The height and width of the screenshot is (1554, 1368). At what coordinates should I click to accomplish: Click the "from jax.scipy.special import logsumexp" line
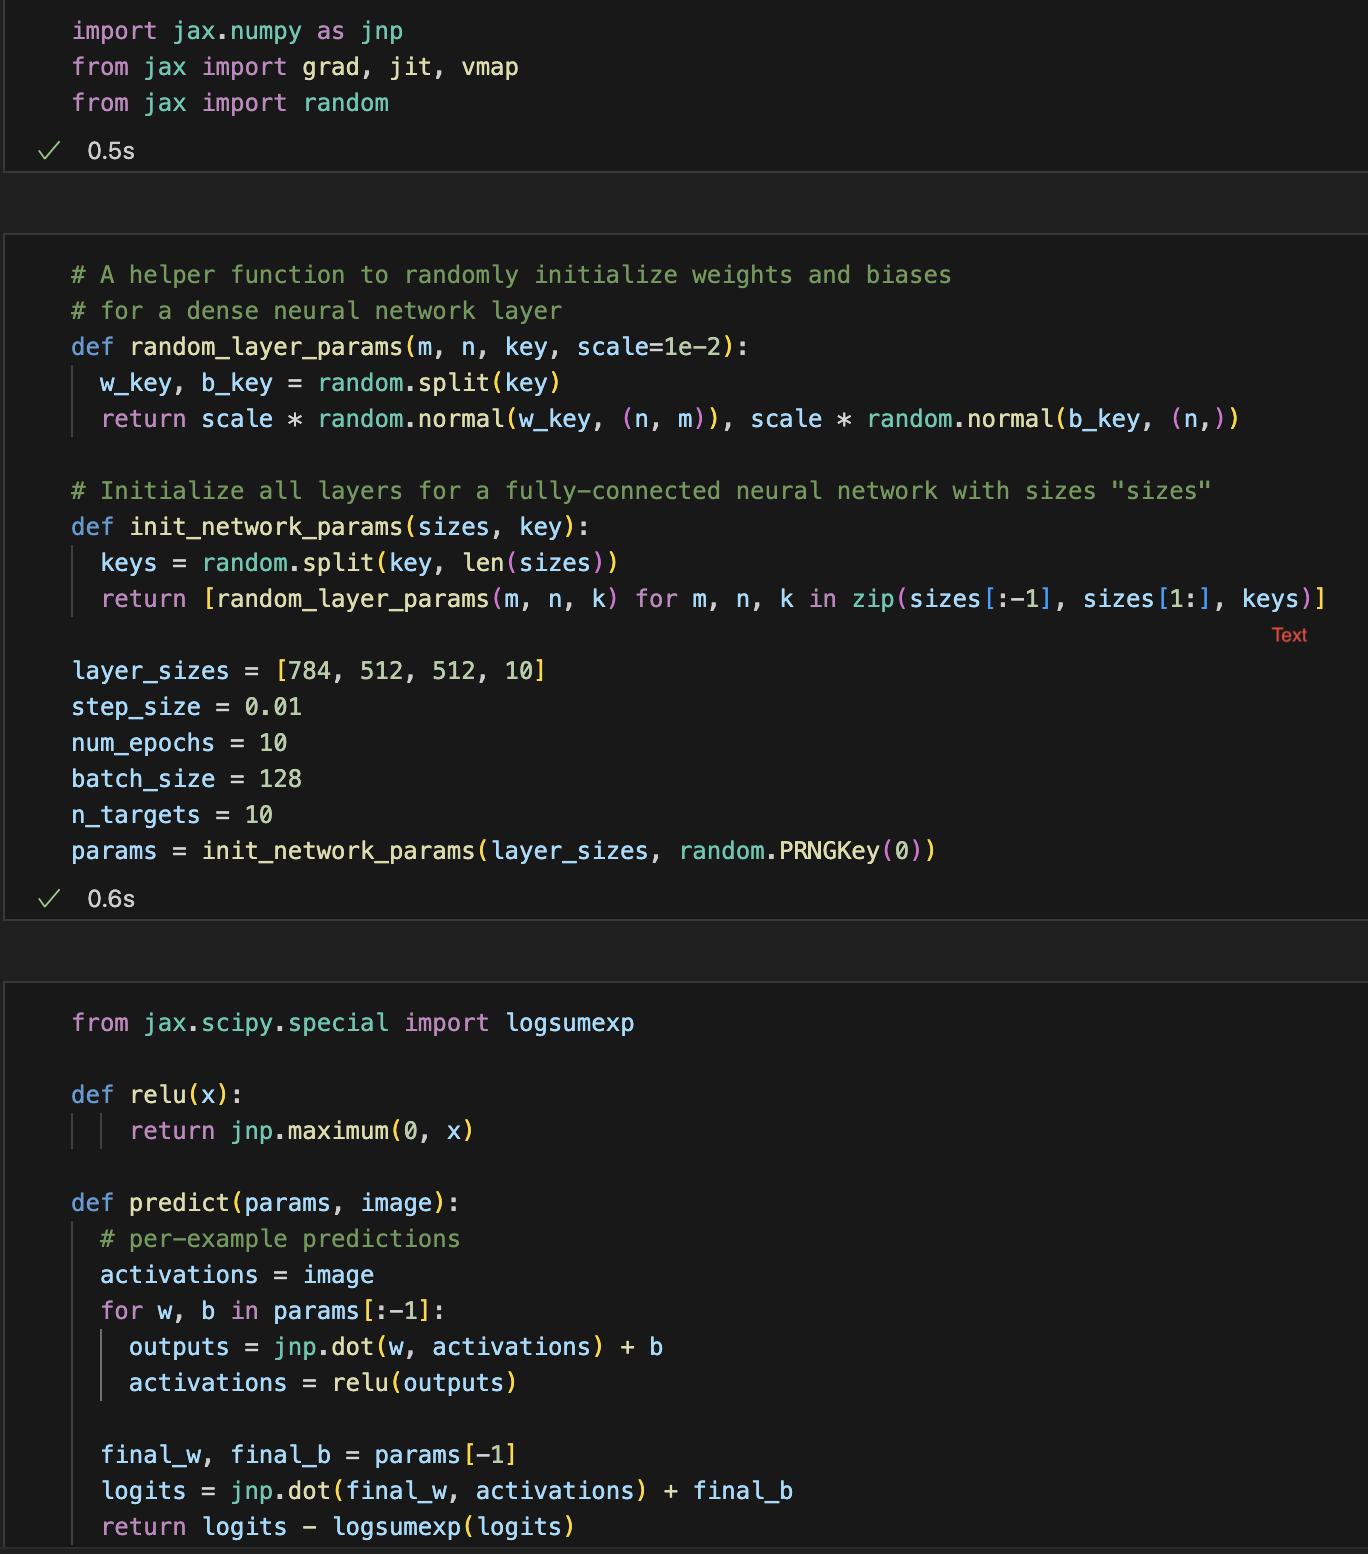pos(353,1023)
